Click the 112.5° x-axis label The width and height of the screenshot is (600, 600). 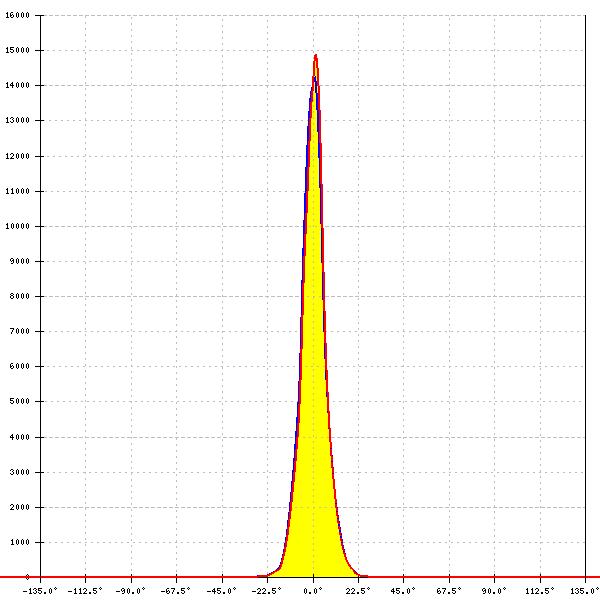tap(540, 591)
